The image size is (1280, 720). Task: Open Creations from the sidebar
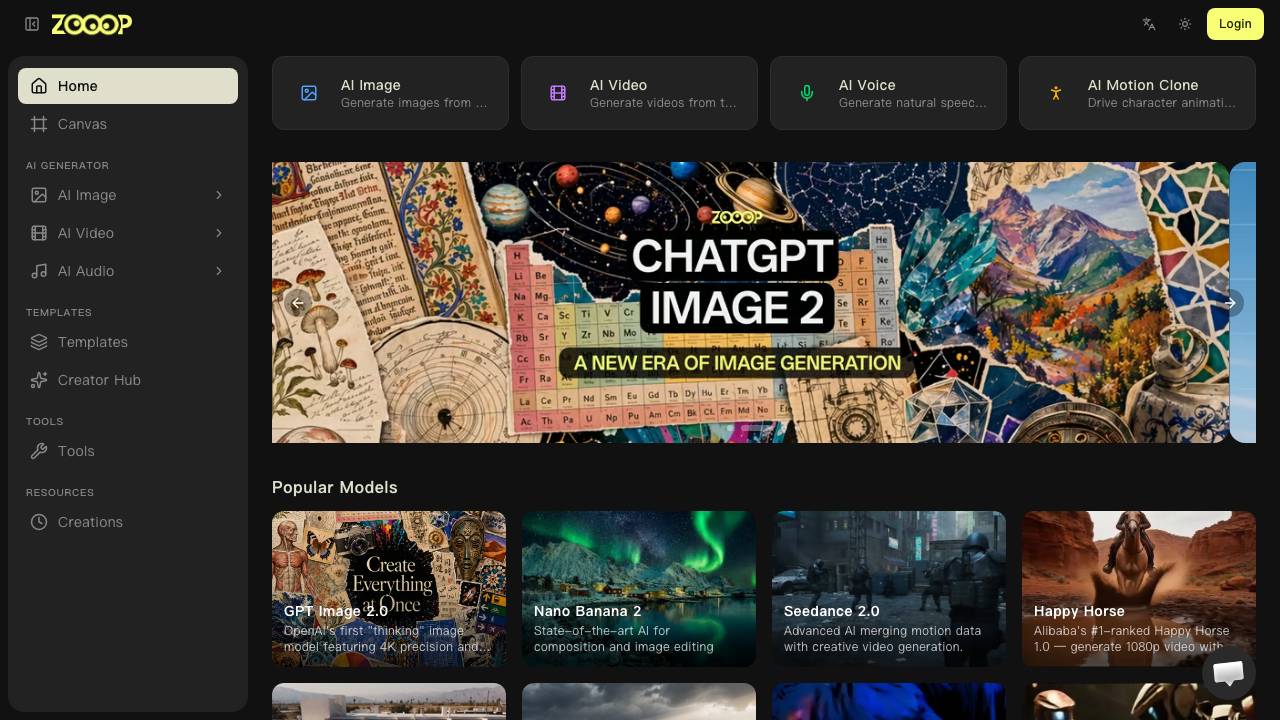coord(128,522)
